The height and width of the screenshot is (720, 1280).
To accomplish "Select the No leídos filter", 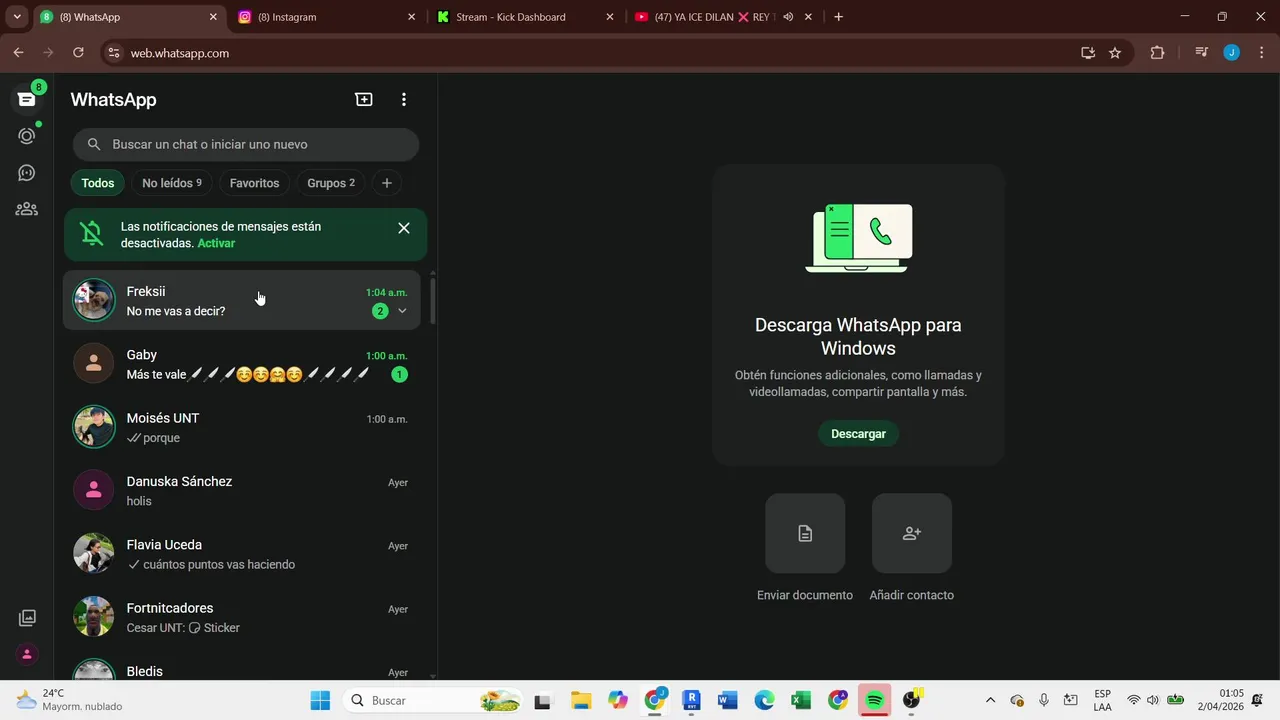I will [x=172, y=183].
